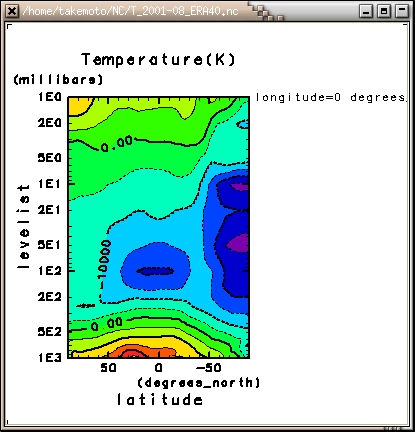Click the rightmost title bar shade button
This screenshot has width=415, height=432.
(x=402, y=11)
